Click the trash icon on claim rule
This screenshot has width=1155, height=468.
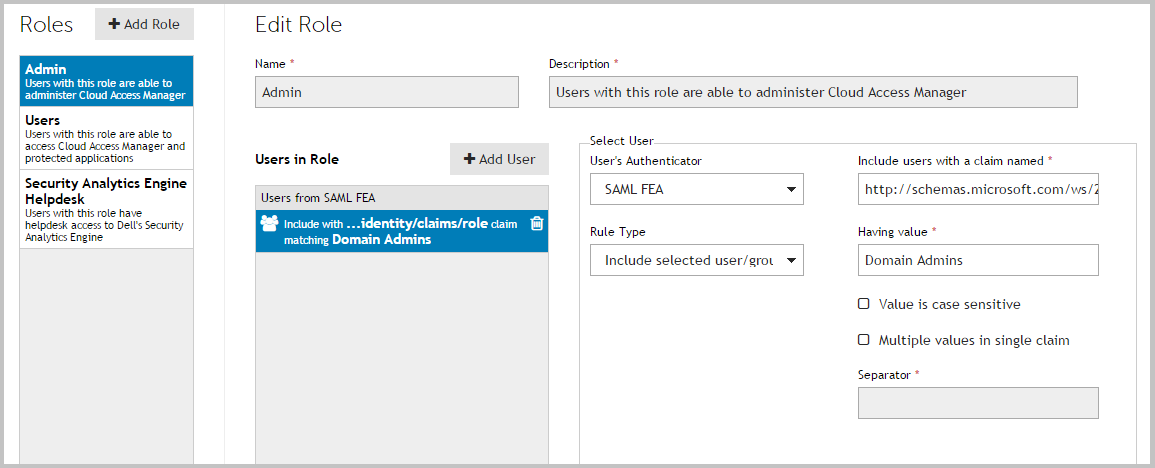pyautogui.click(x=537, y=223)
